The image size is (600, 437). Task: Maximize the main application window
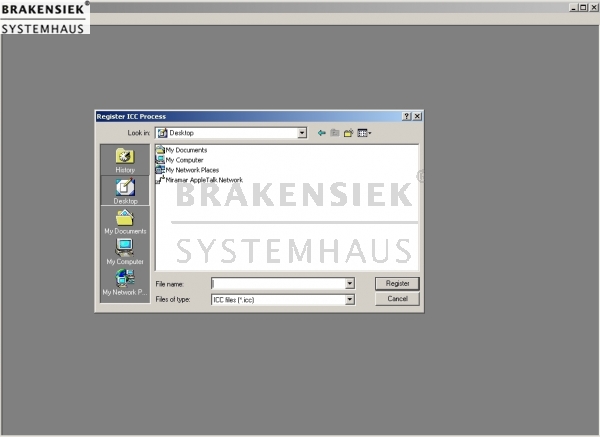click(583, 7)
